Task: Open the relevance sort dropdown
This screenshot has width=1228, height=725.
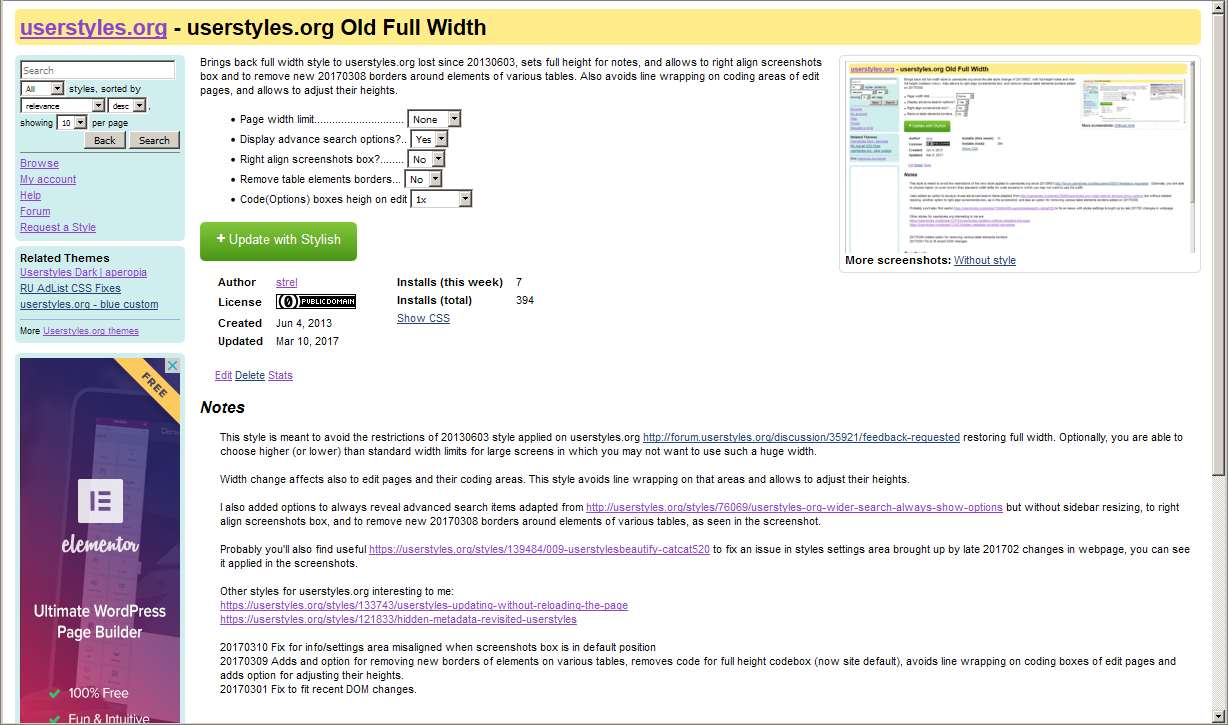Action: [63, 105]
